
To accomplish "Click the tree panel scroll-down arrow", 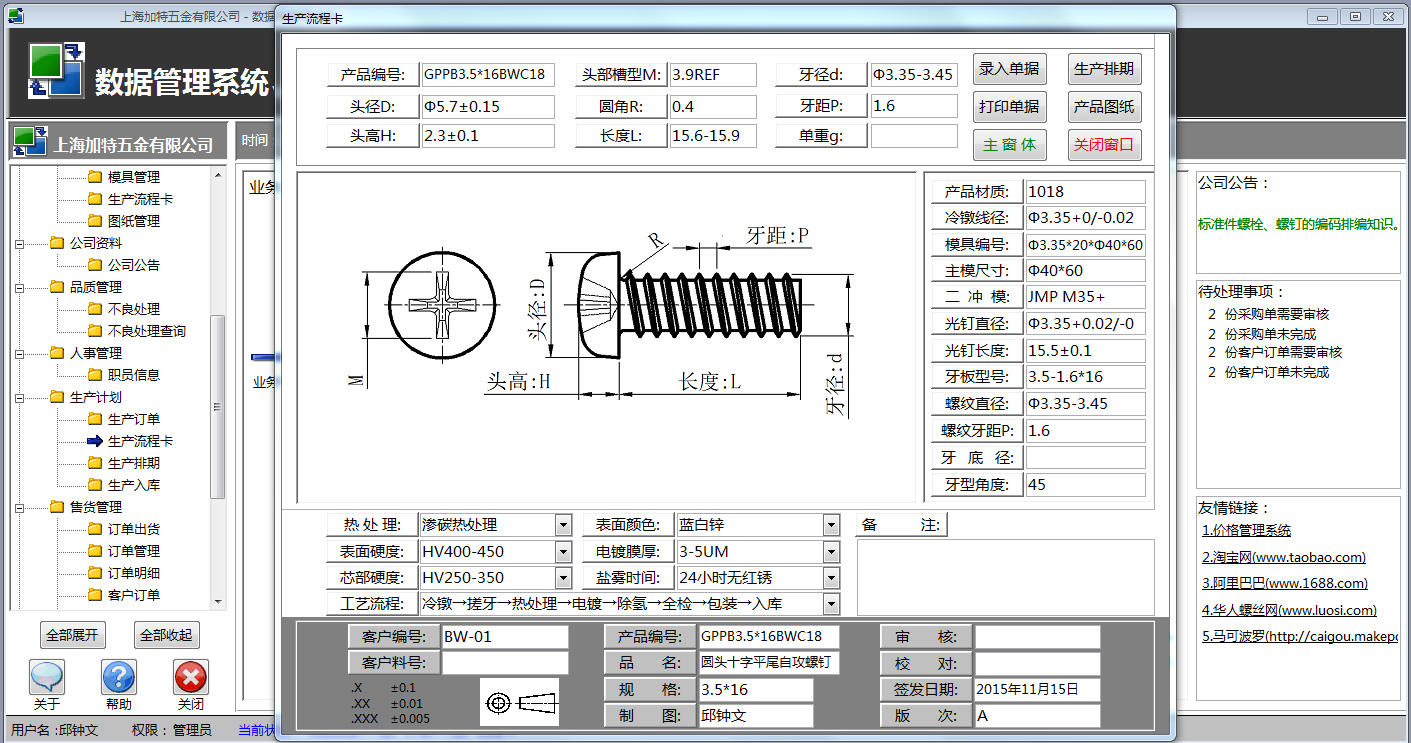I will pyautogui.click(x=218, y=602).
